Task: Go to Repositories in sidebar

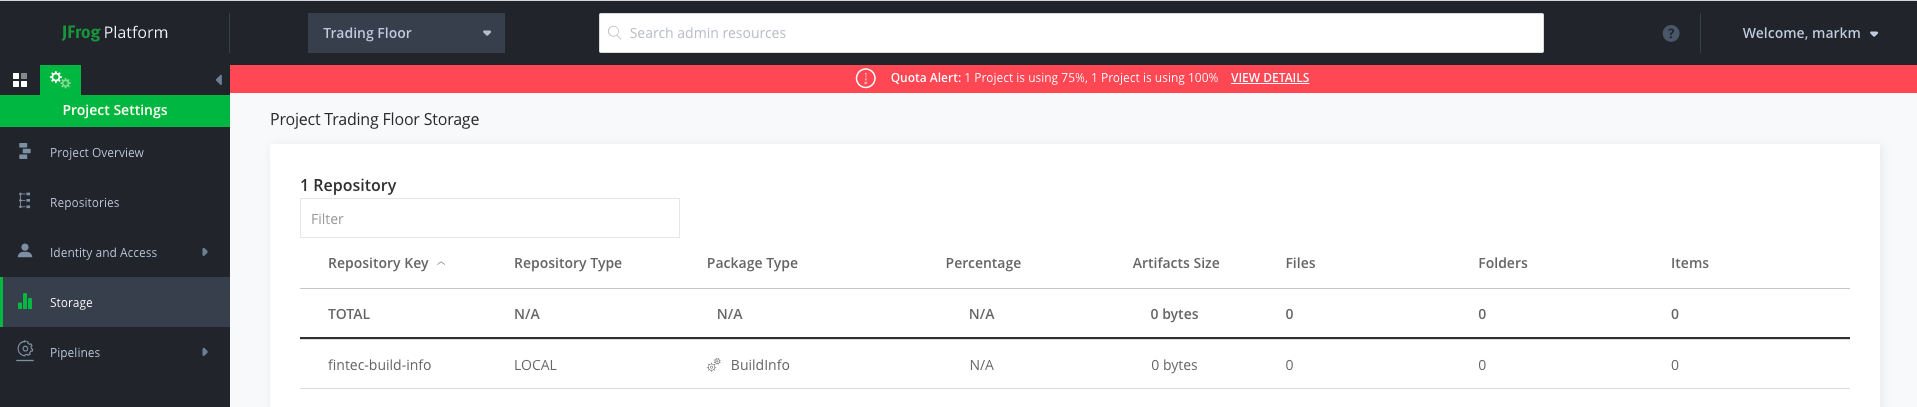Action: [x=84, y=202]
